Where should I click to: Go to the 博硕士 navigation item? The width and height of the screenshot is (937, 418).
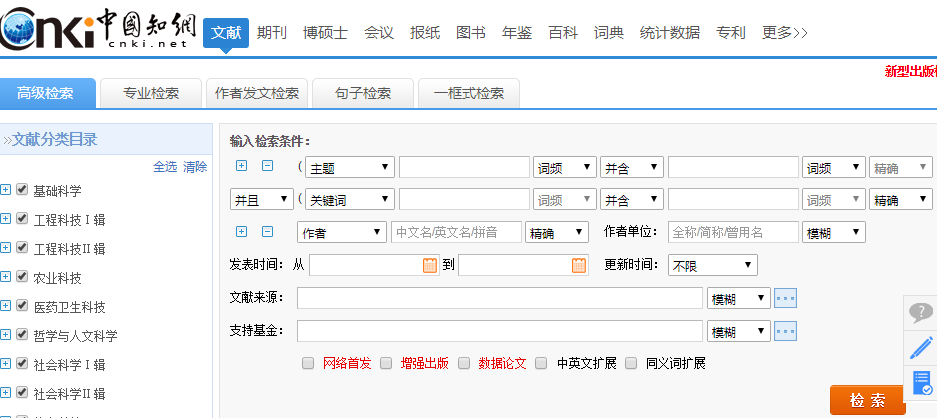(x=325, y=32)
